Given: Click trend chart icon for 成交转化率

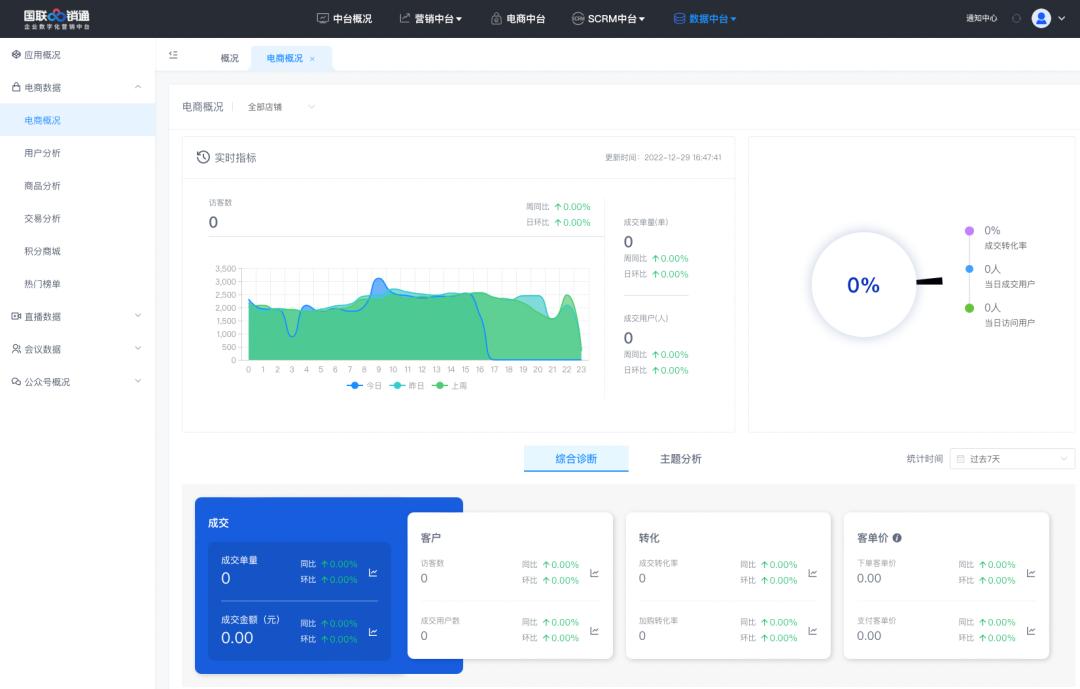Looking at the screenshot, I should [812, 573].
